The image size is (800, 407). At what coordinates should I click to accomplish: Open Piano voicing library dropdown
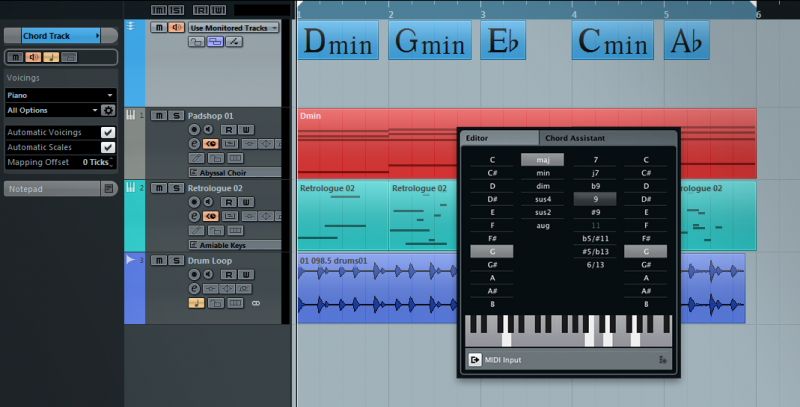60,95
